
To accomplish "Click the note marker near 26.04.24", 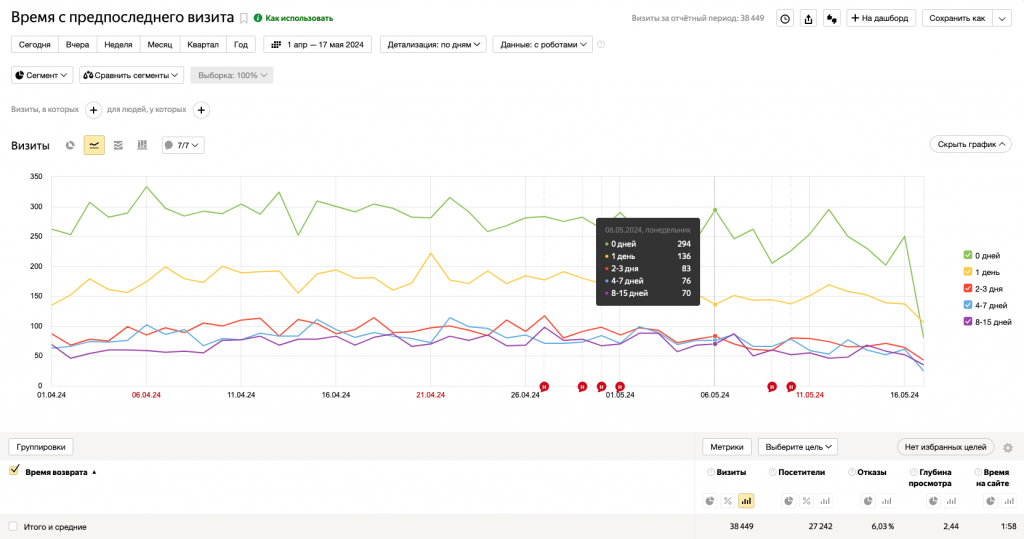I will tap(544, 387).
